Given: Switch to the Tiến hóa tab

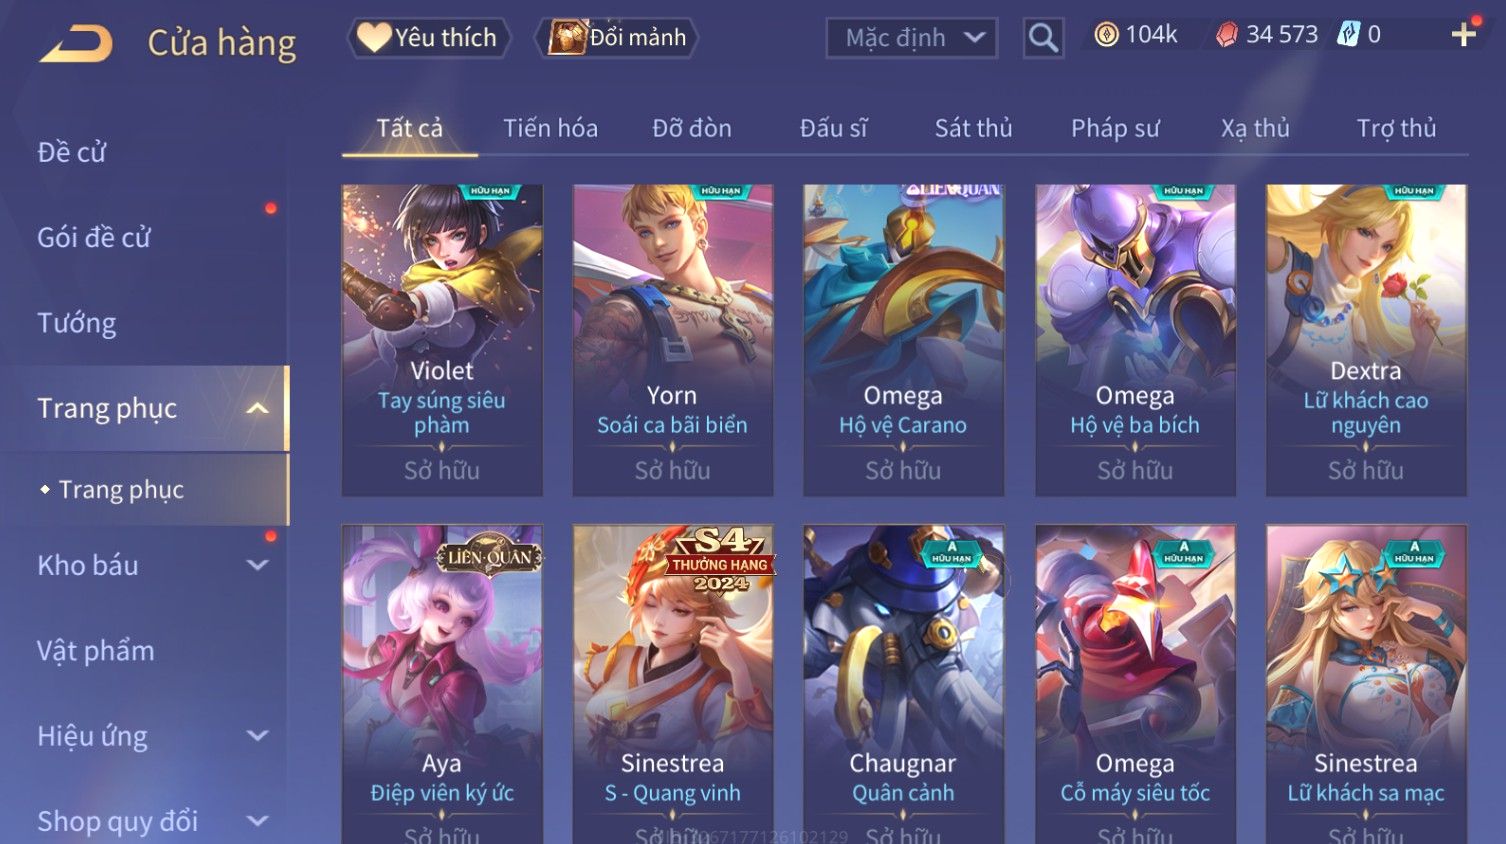Looking at the screenshot, I should point(550,128).
